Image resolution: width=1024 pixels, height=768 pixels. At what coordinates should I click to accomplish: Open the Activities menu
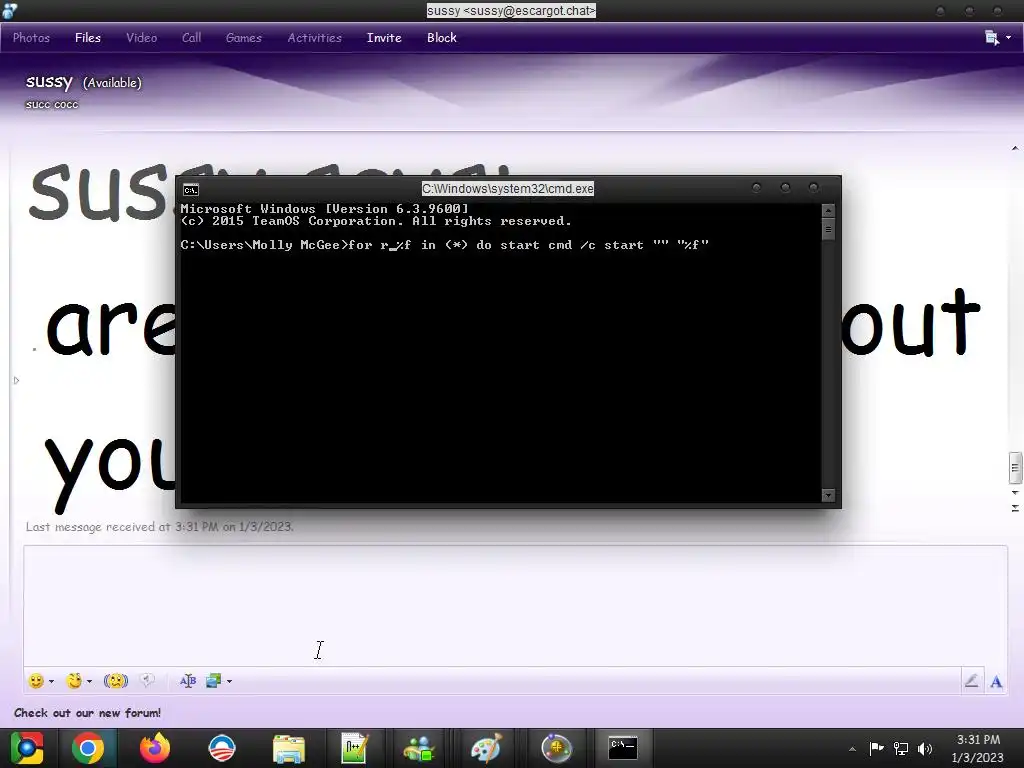click(x=315, y=38)
